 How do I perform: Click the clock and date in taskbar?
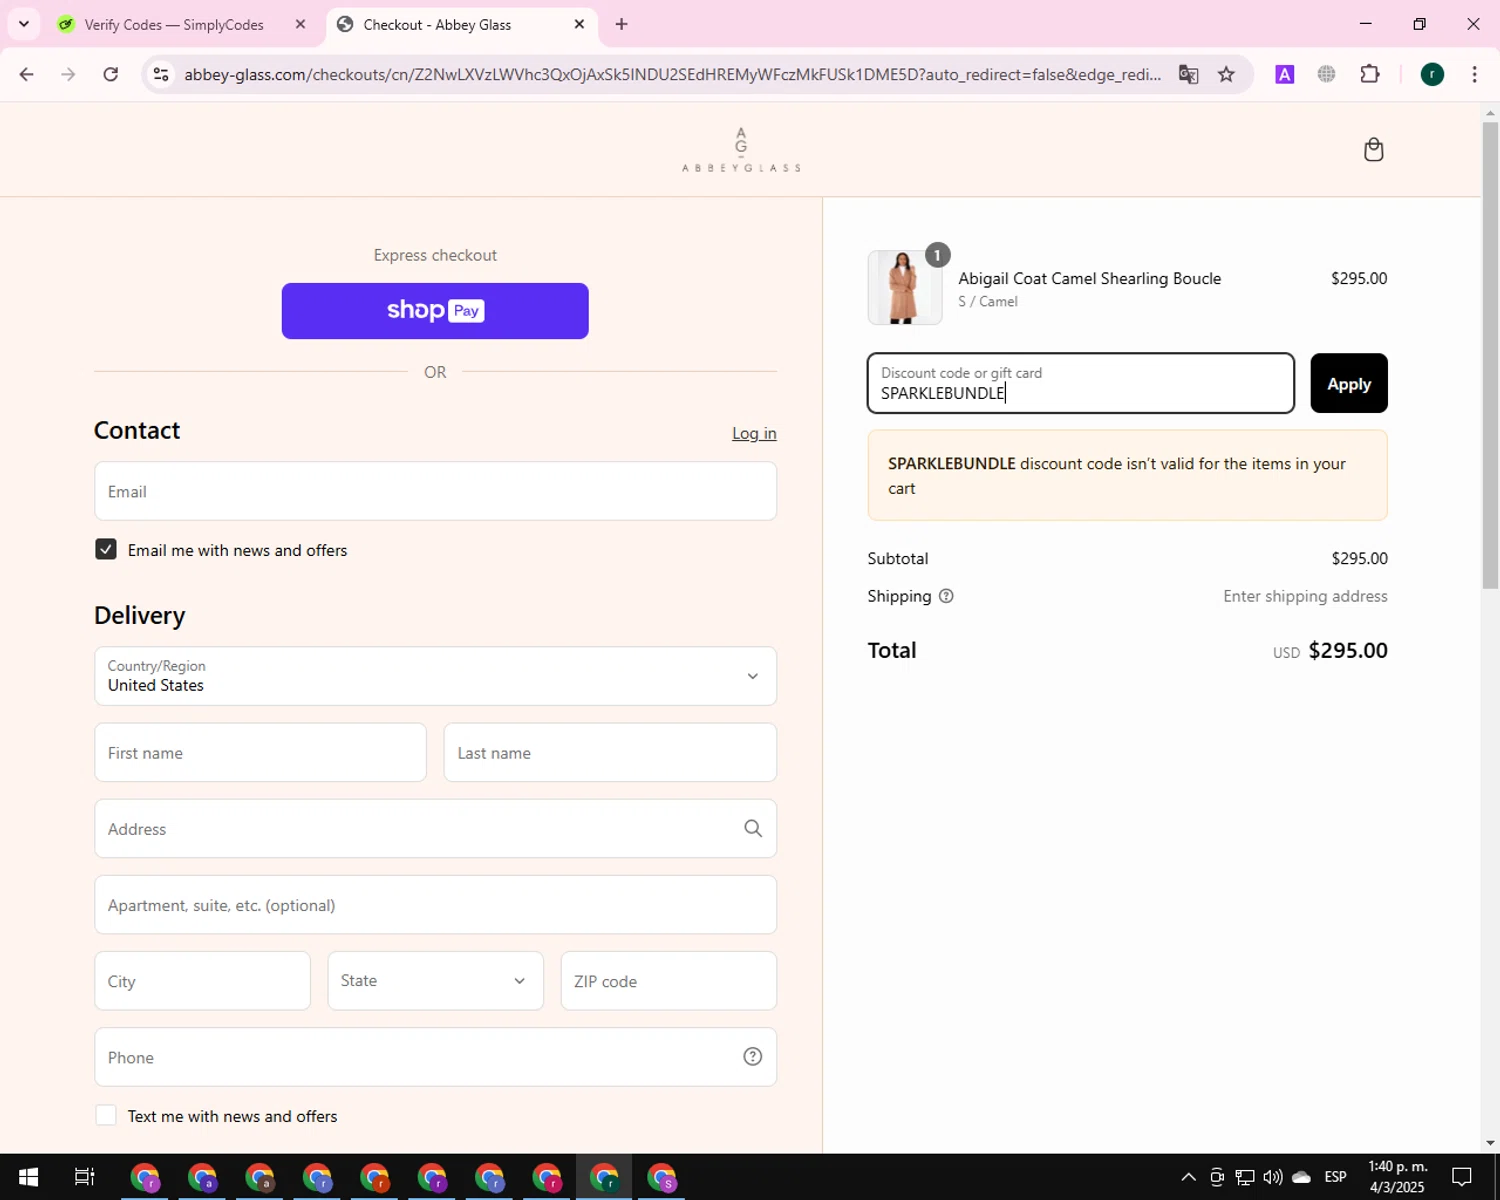tap(1397, 1177)
